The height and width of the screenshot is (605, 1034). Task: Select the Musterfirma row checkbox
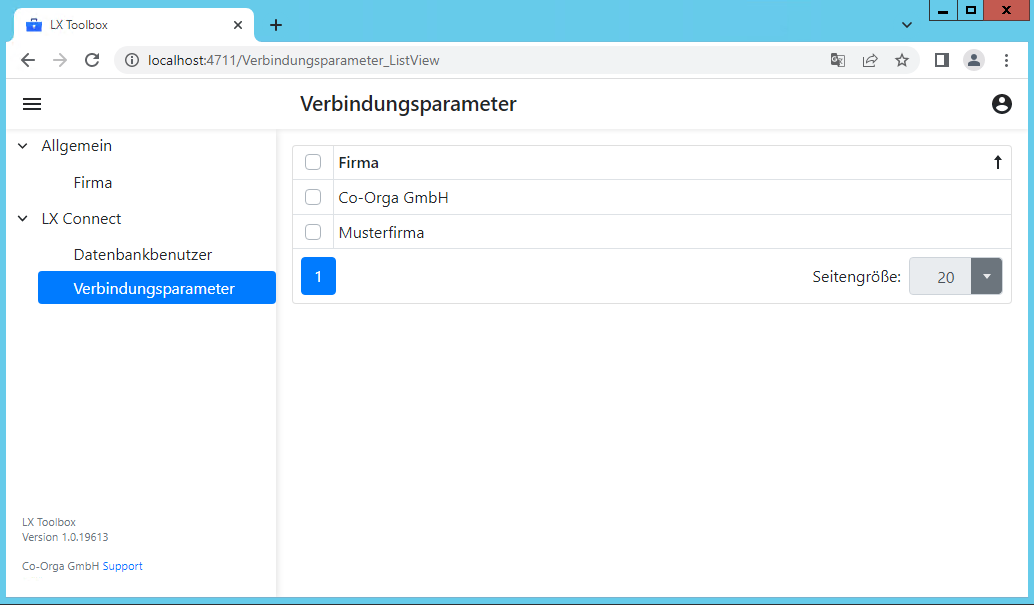click(x=313, y=232)
